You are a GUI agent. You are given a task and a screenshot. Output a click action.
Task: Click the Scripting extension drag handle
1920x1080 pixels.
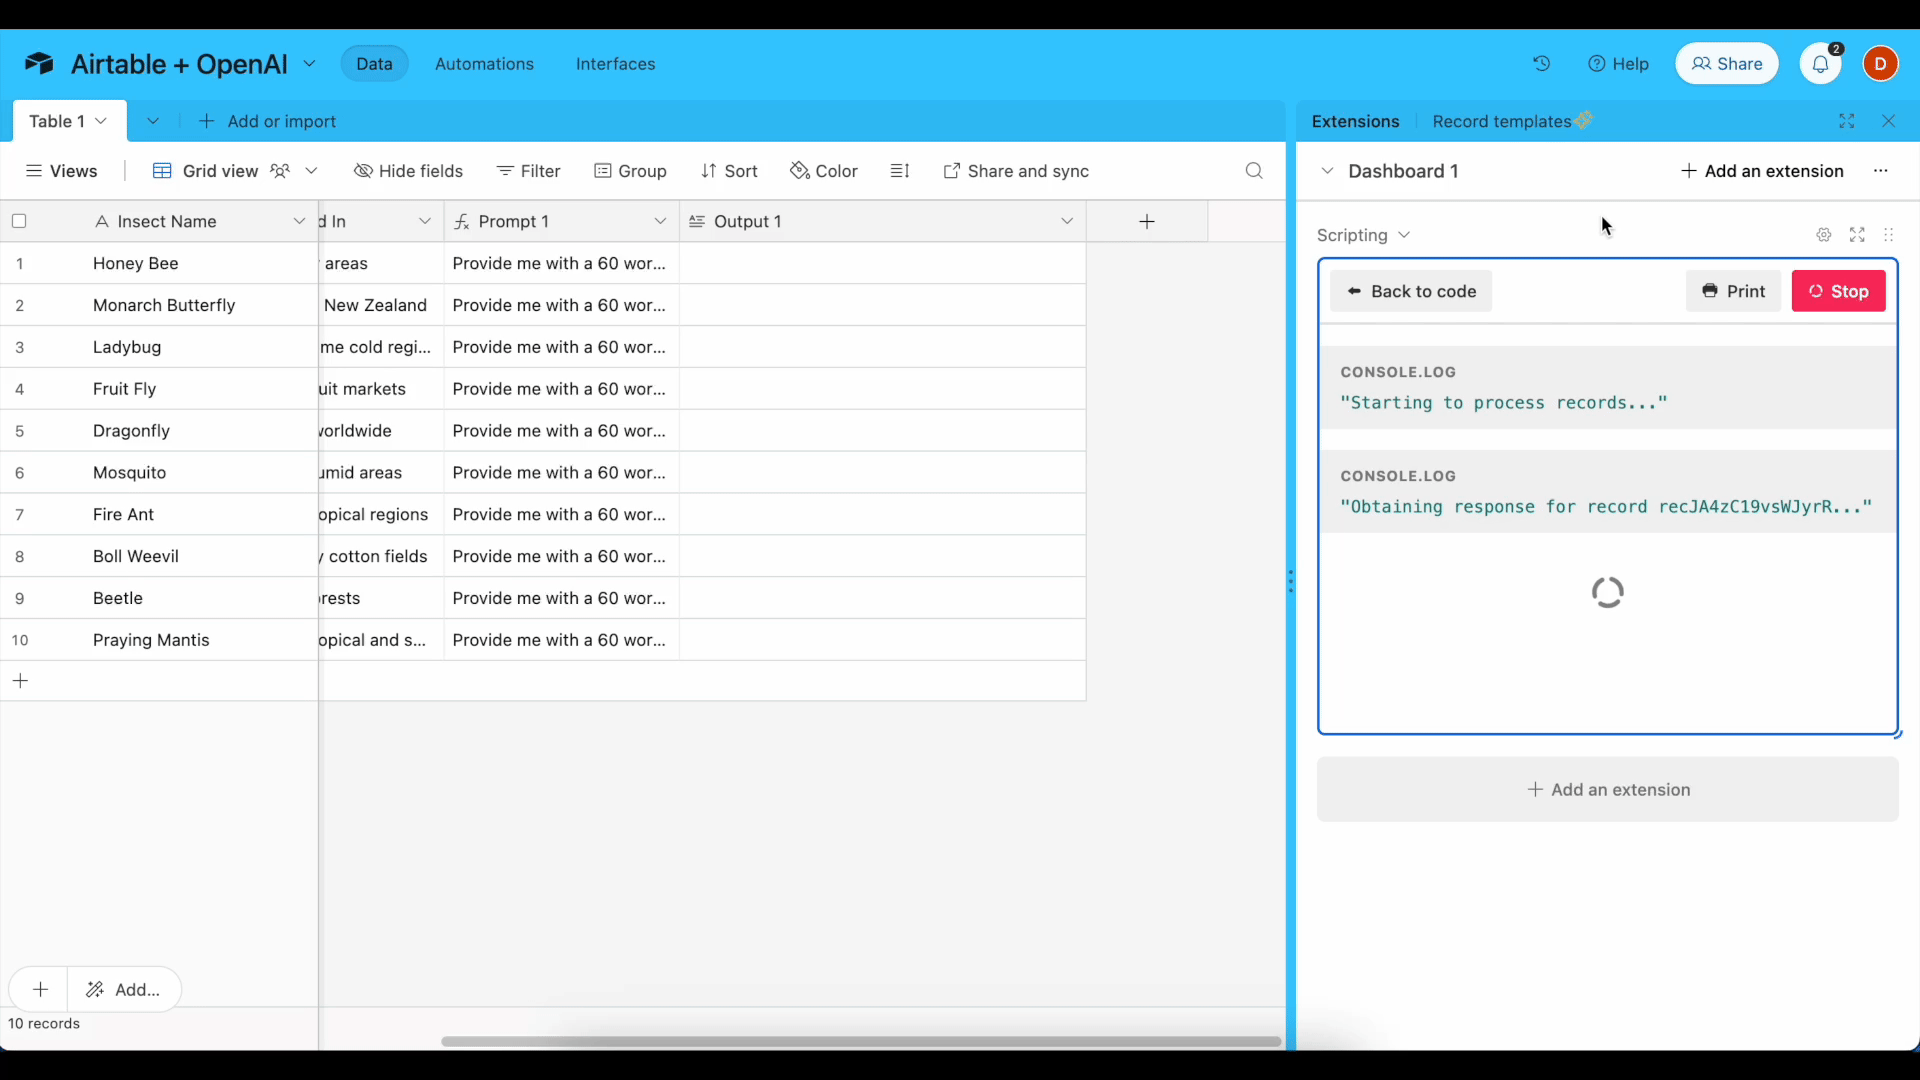tap(1889, 235)
